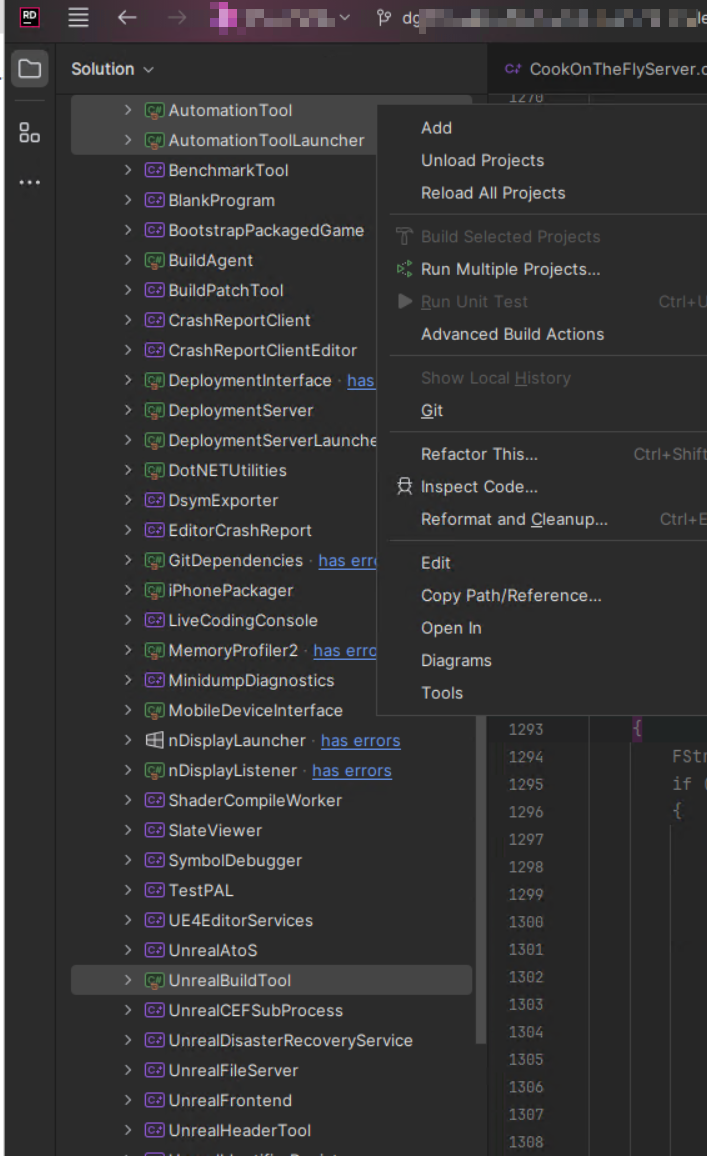The height and width of the screenshot is (1156, 707).
Task: Select the UnrealAtoS project row
Action: 271,950
